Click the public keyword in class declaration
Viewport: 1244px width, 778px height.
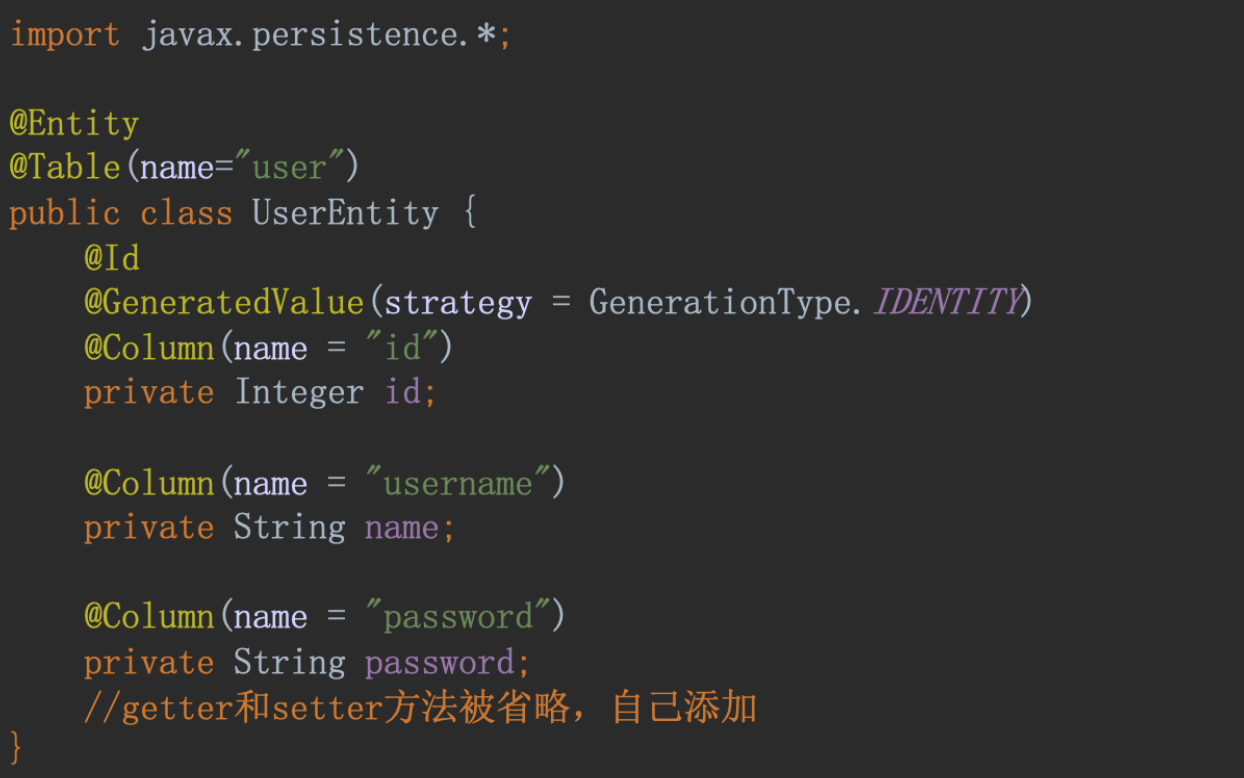(x=65, y=213)
